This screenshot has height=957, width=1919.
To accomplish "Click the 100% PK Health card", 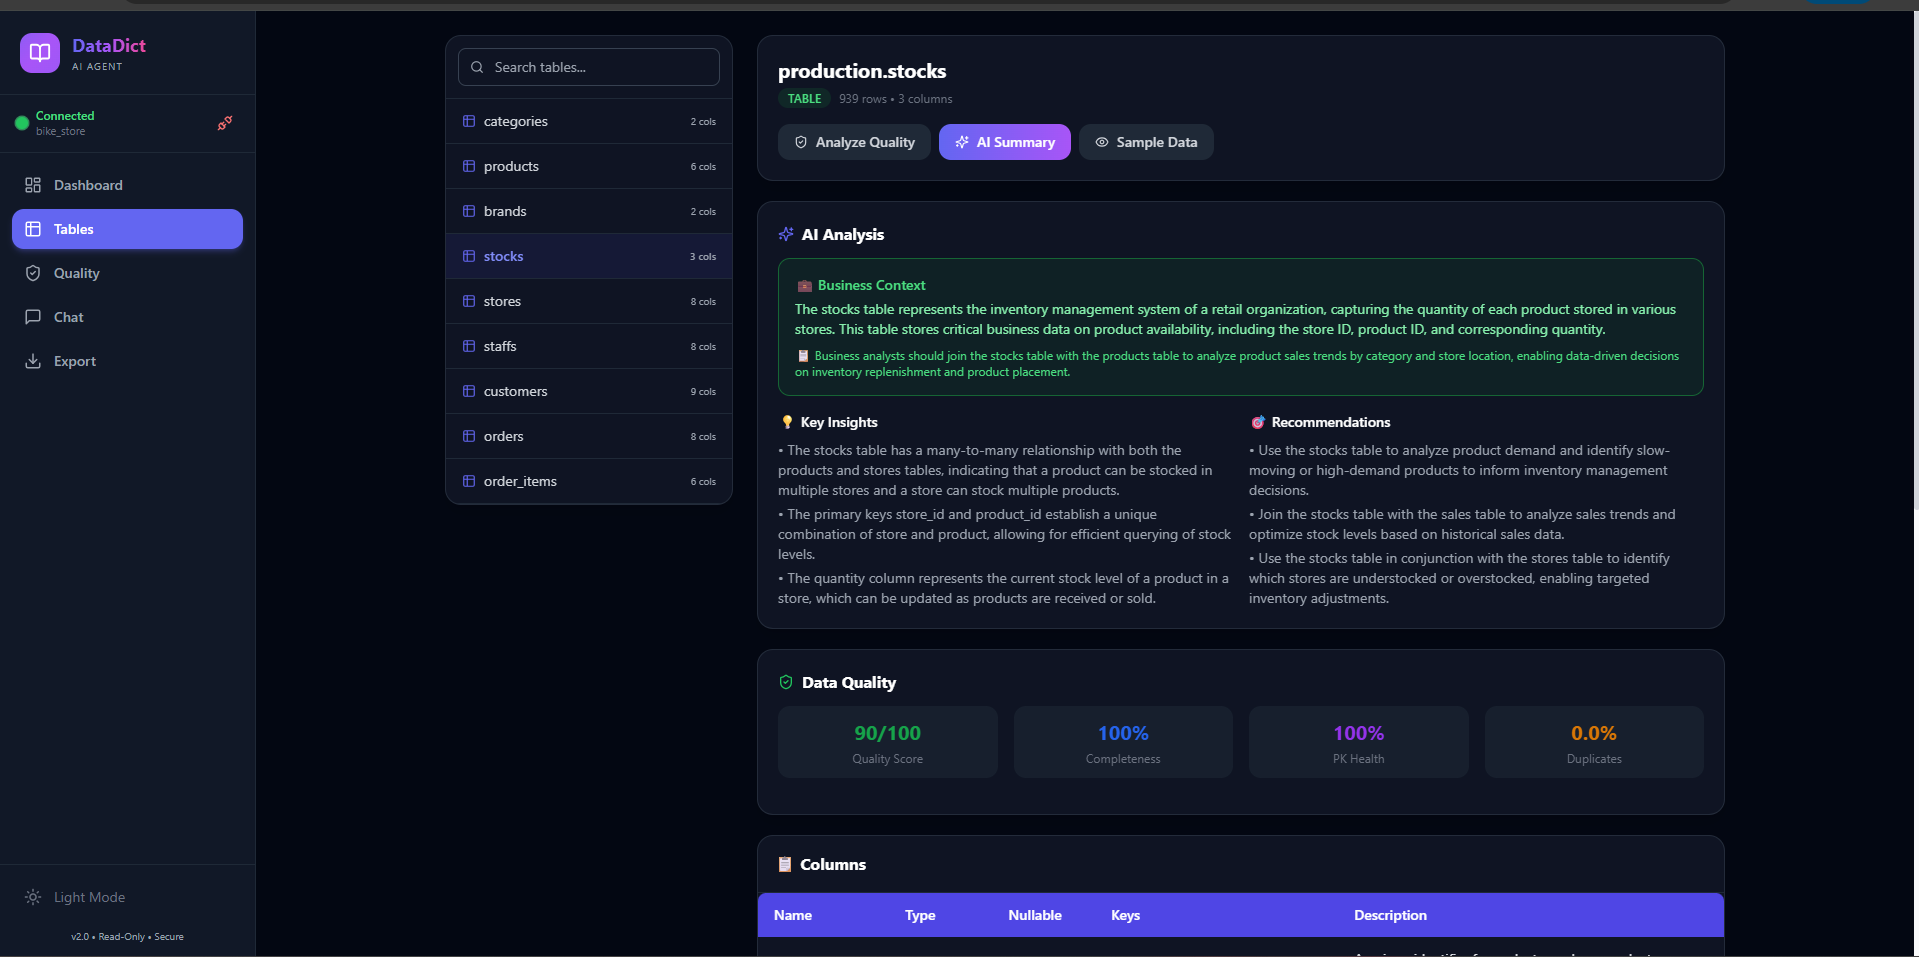I will tap(1359, 742).
